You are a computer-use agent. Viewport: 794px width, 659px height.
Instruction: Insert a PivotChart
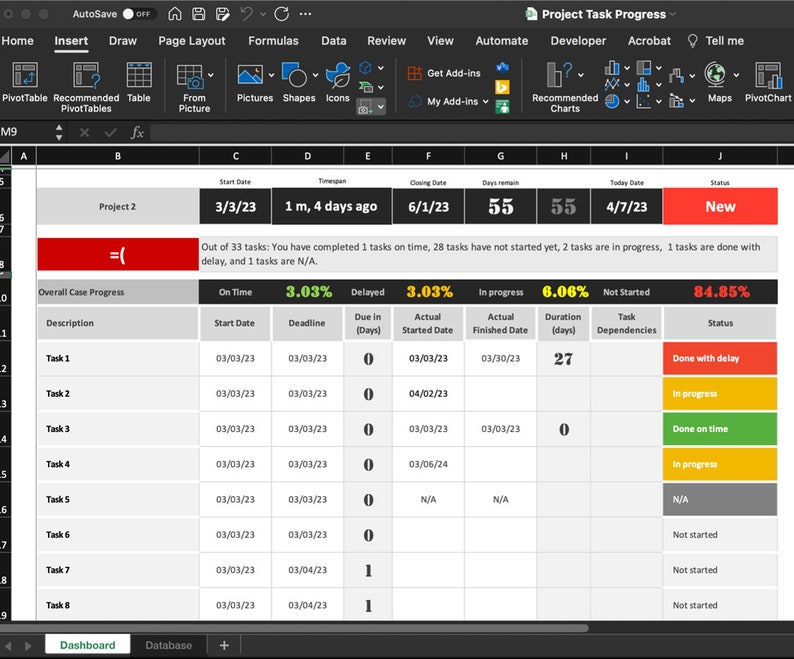(768, 82)
